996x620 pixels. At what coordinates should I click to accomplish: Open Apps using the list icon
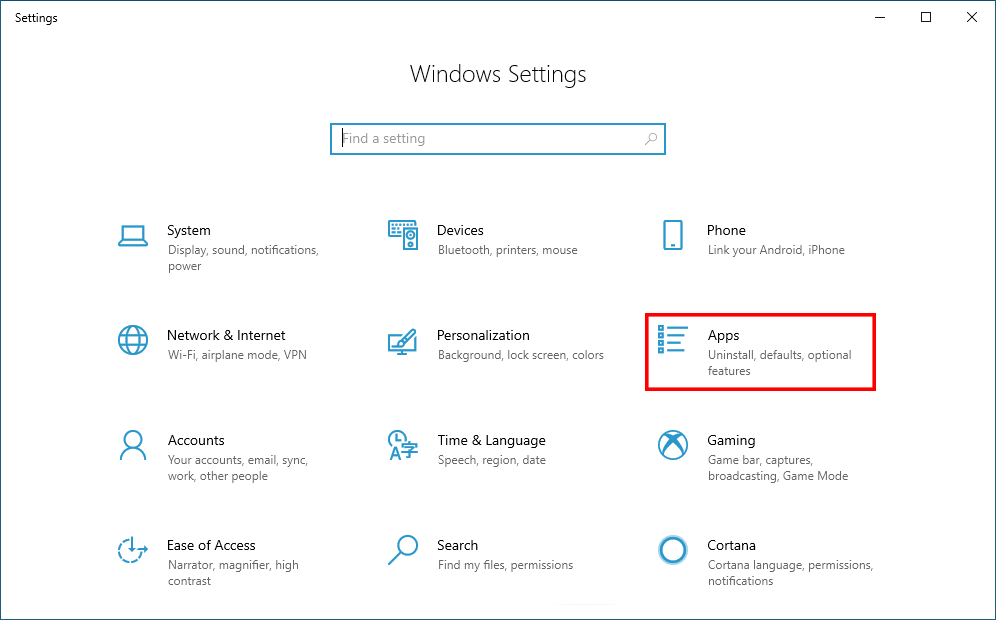point(672,340)
